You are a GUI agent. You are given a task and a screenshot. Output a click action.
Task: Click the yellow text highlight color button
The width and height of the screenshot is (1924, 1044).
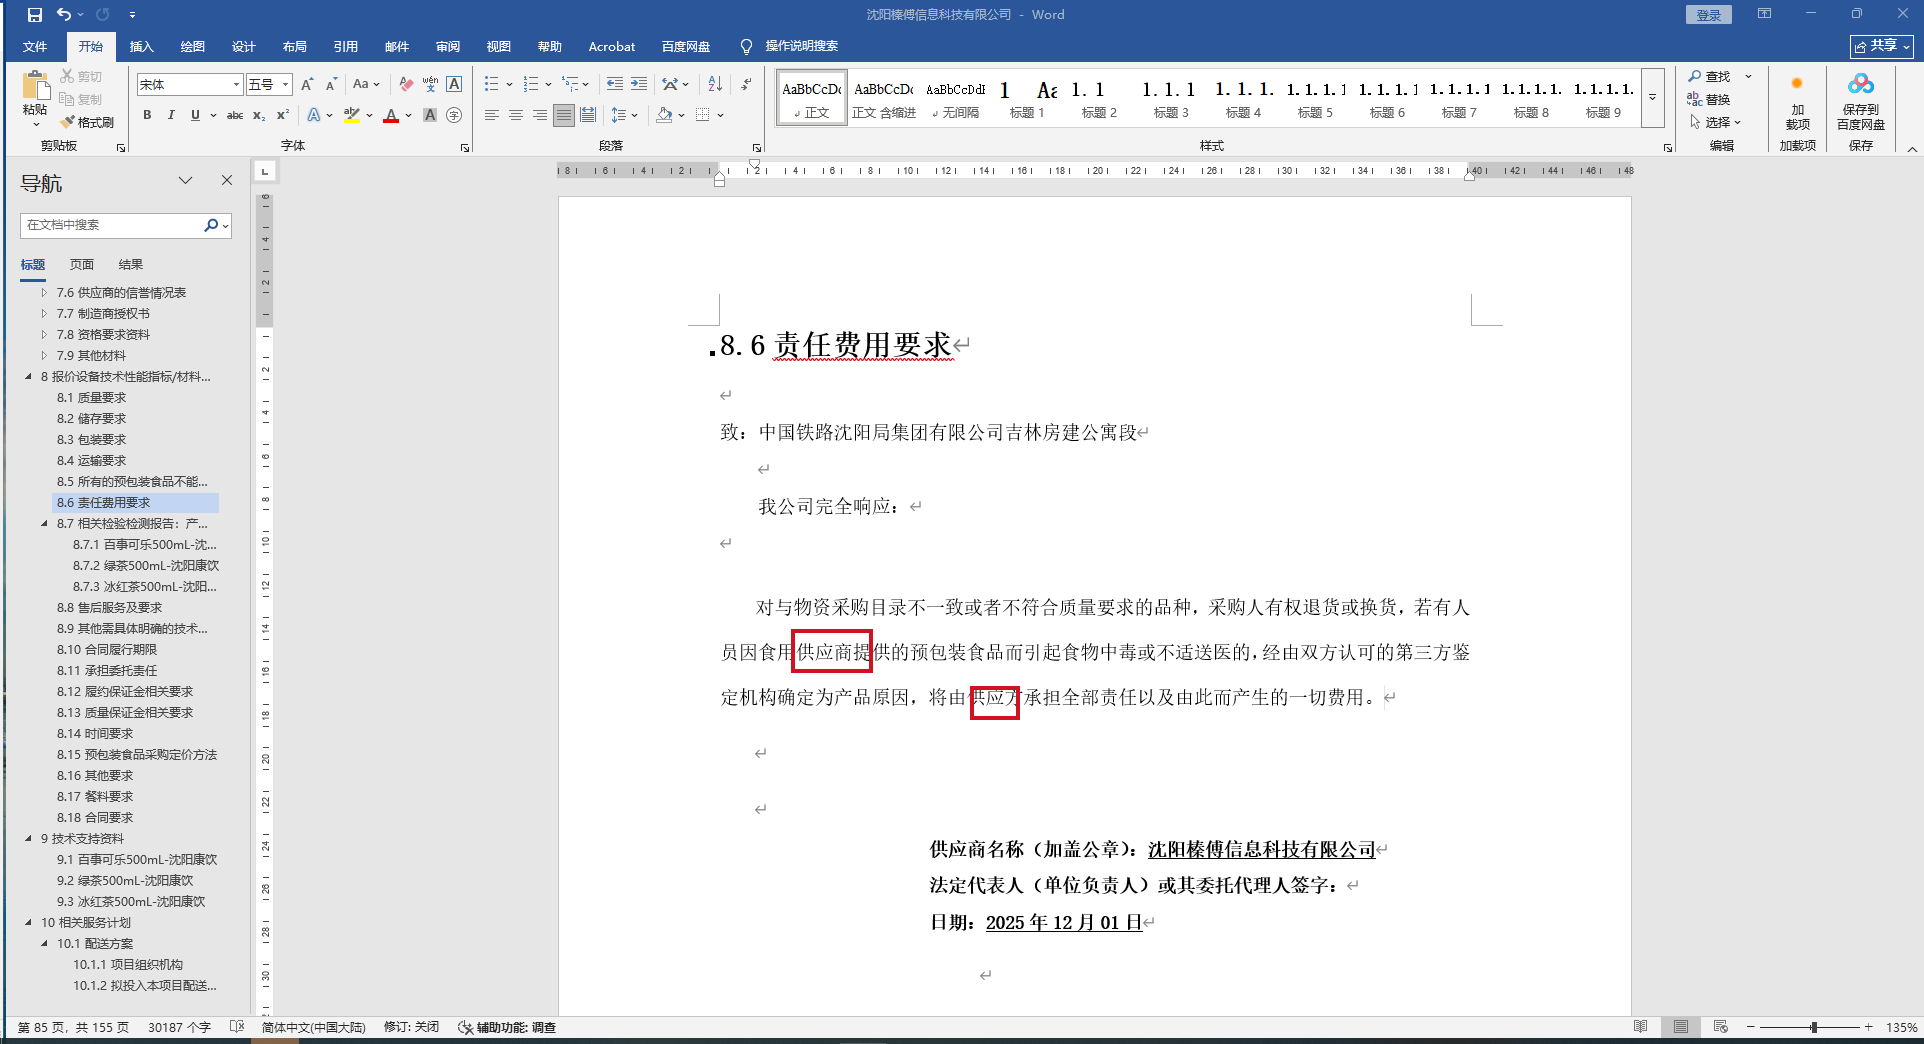pyautogui.click(x=352, y=116)
